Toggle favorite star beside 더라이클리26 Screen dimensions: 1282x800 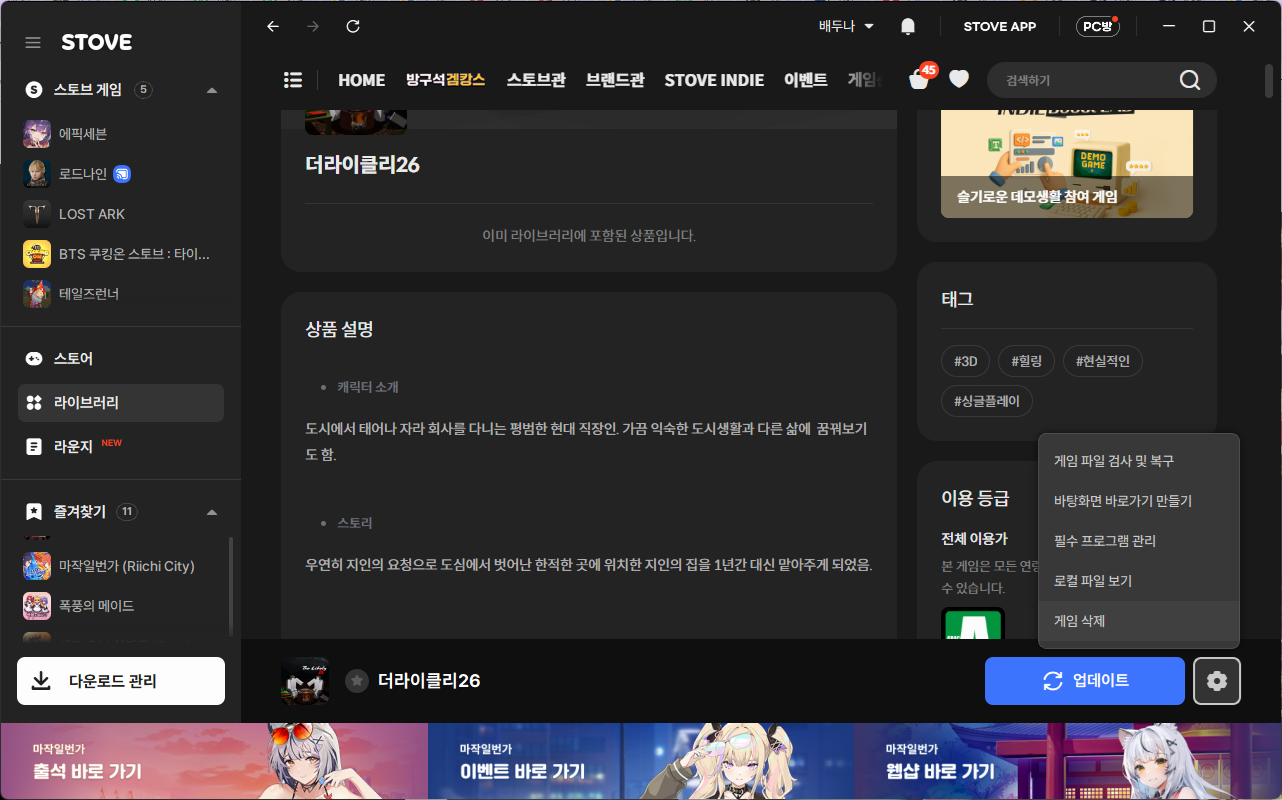click(x=357, y=681)
